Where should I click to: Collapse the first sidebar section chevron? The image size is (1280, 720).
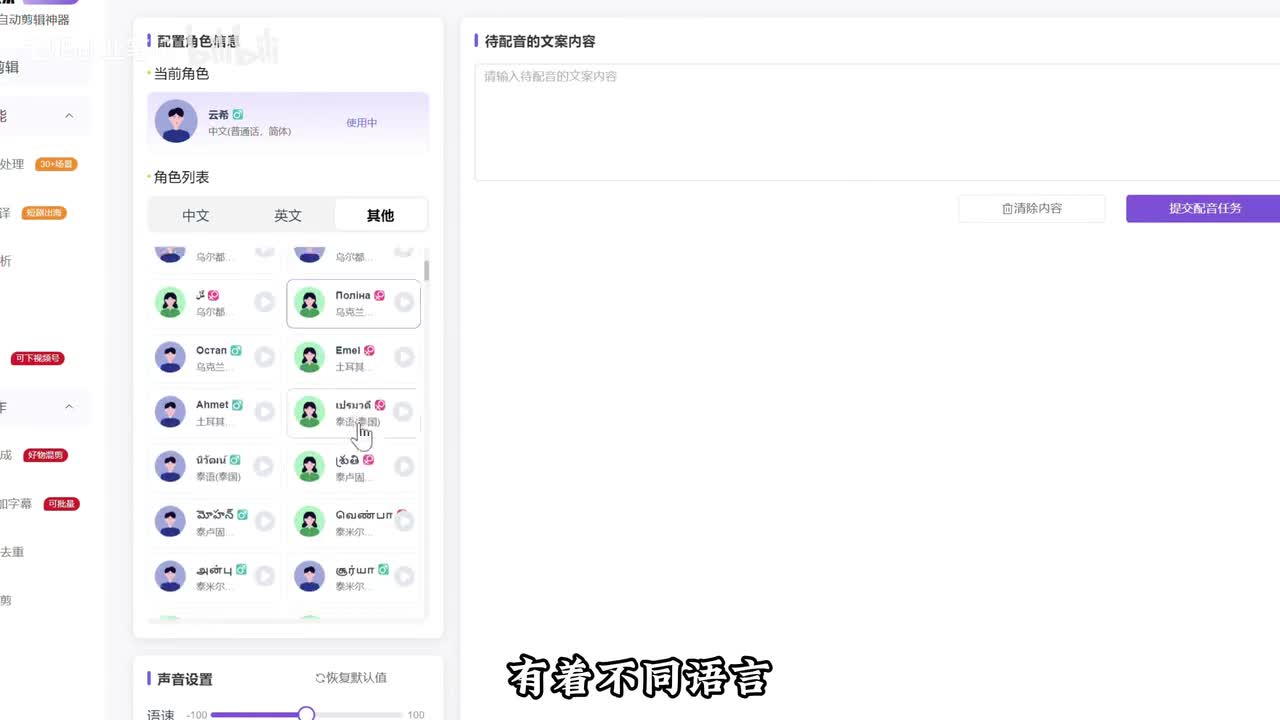click(69, 116)
